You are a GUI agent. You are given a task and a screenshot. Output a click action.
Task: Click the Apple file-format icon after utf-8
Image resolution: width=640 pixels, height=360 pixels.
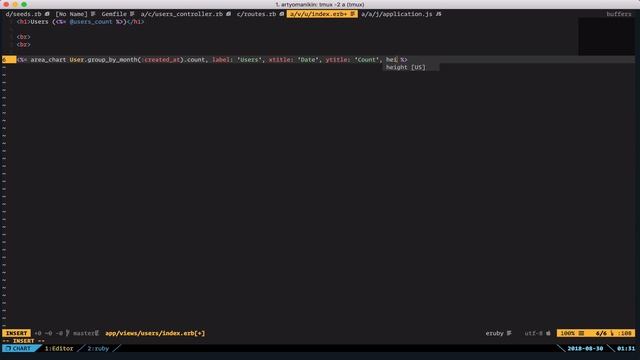(x=548, y=333)
